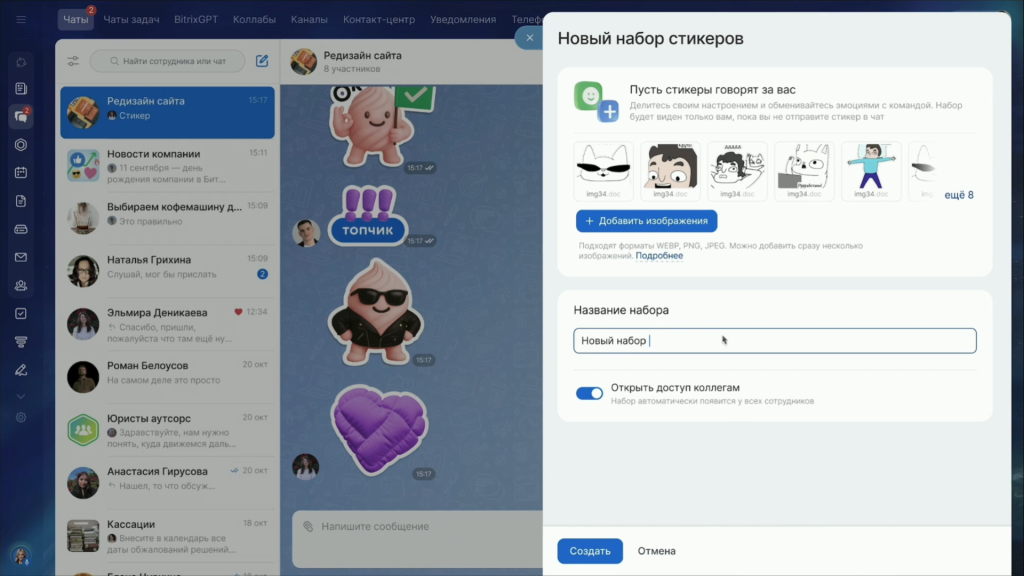This screenshot has height=576, width=1024.
Task: Click the attach paperclip icon in message box
Action: 308,526
